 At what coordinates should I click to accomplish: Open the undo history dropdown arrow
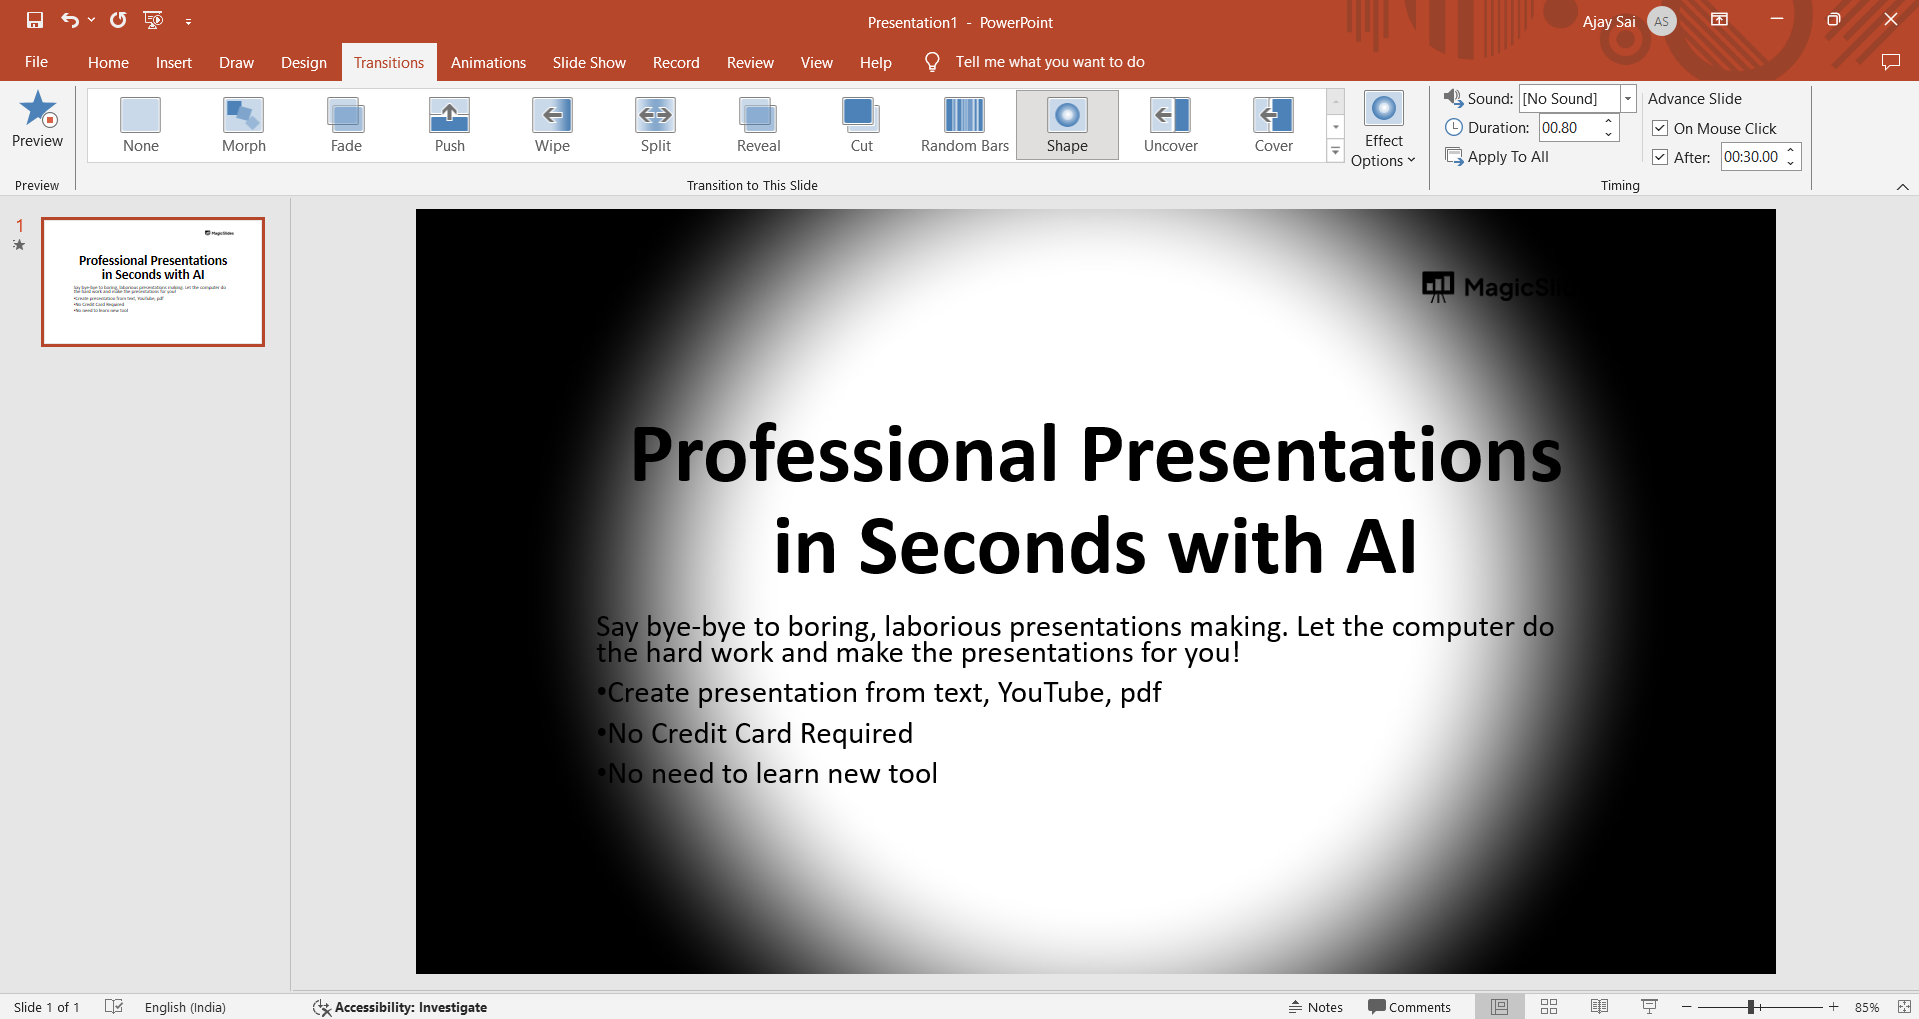[x=91, y=20]
